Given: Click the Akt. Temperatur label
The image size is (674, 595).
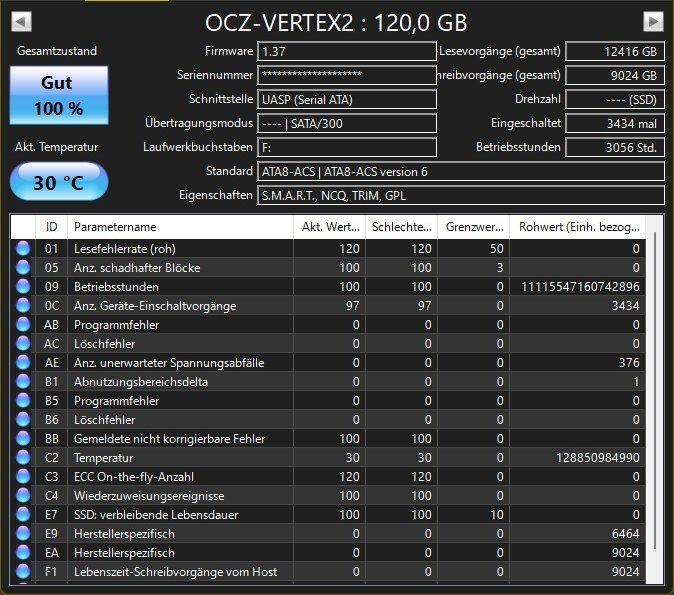Looking at the screenshot, I should [57, 147].
